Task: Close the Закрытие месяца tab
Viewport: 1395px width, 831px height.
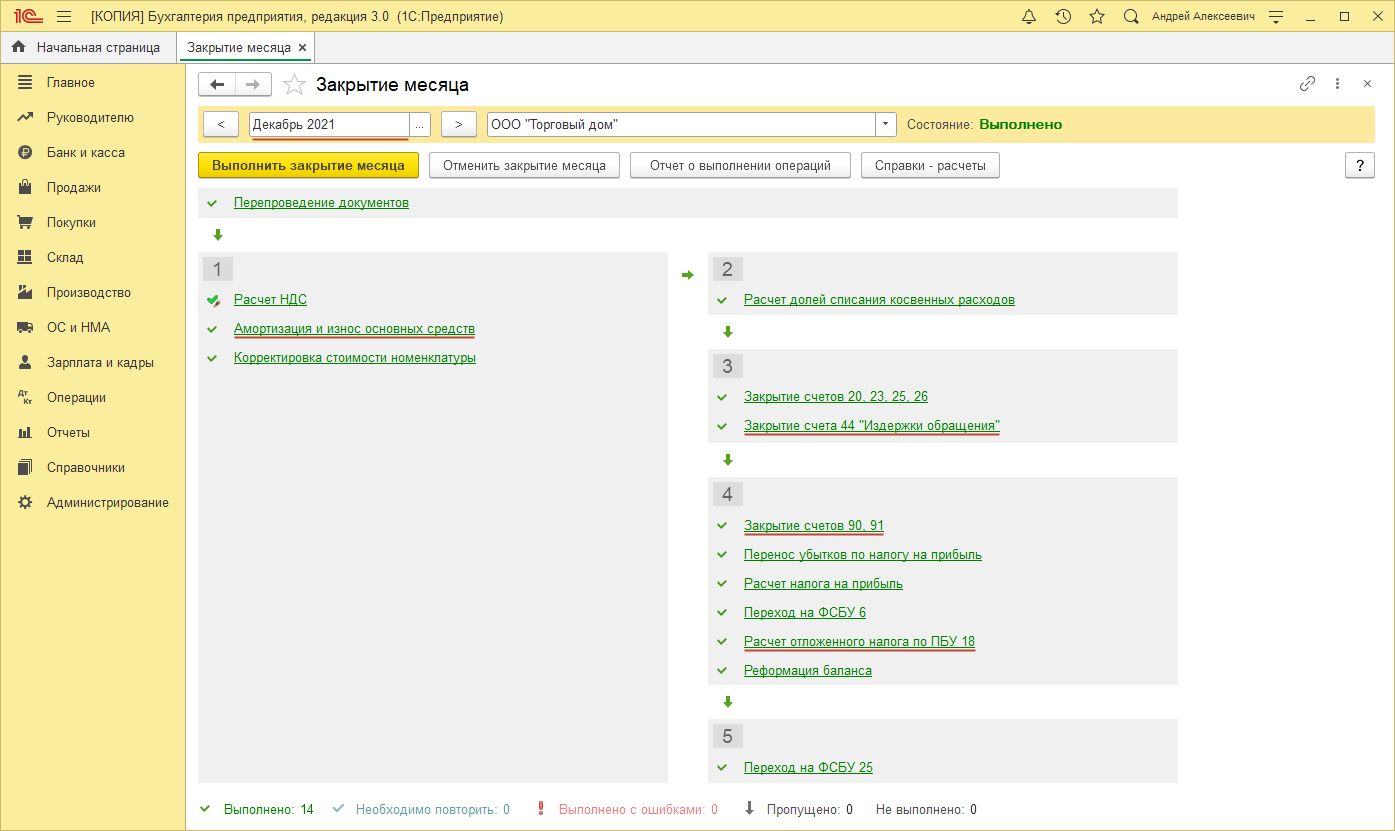Action: tap(302, 47)
